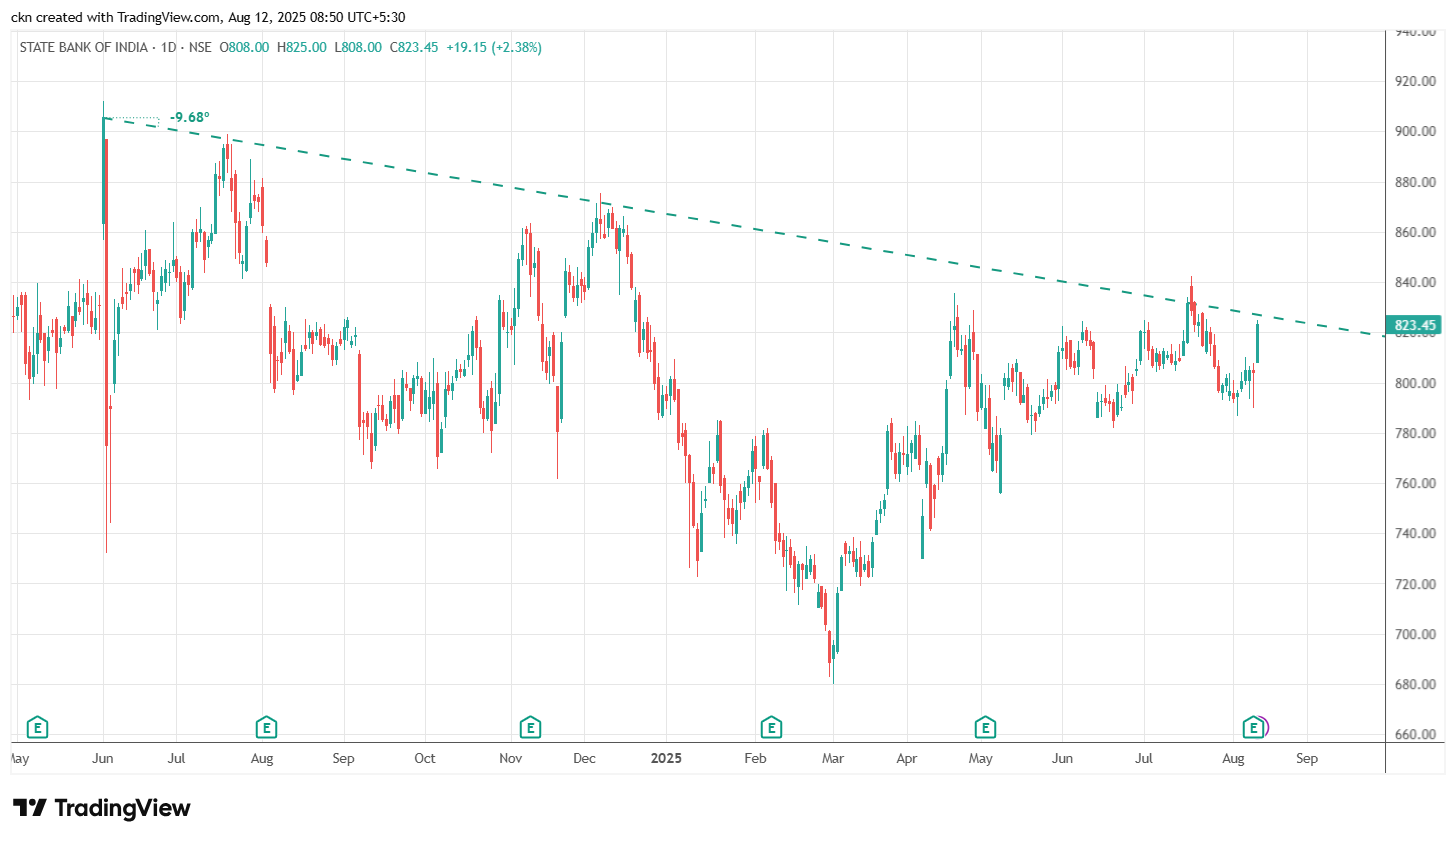The image size is (1456, 842).
Task: Click the 800.00 level on price axis
Action: pos(1415,383)
